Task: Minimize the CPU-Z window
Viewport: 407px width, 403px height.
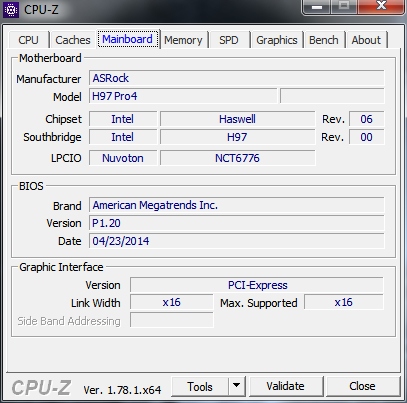Action: coord(317,7)
